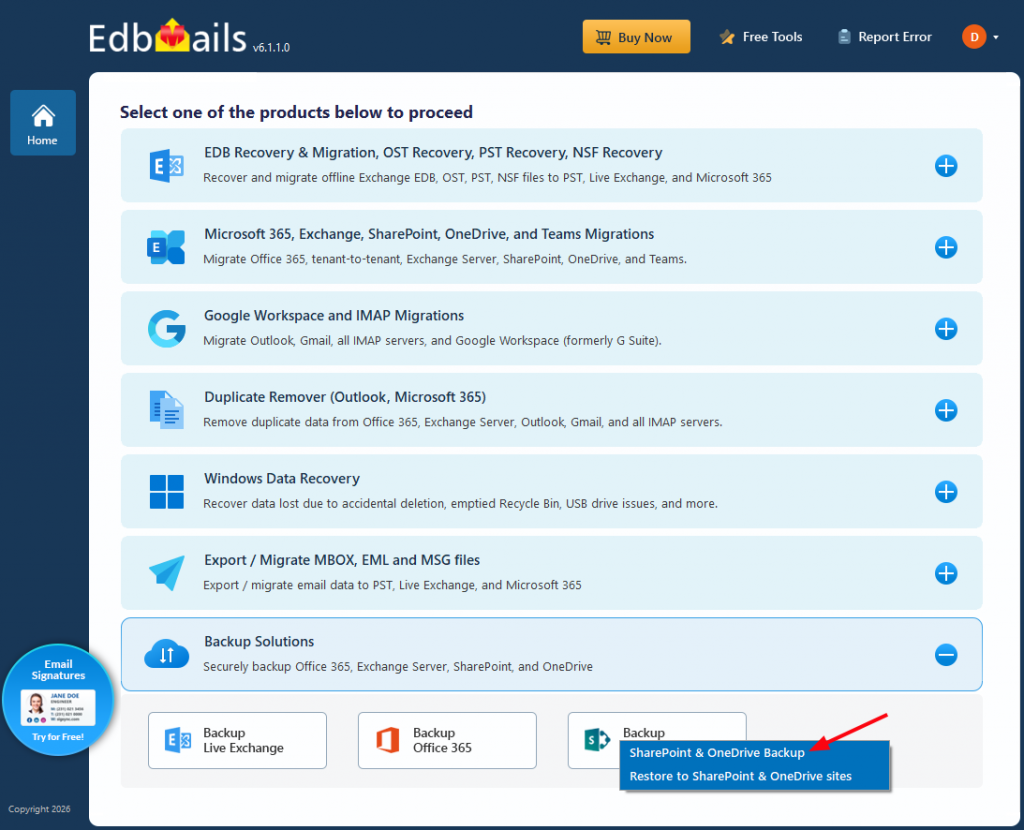Expand EDB Recovery & Migration plus button
The width and height of the screenshot is (1024, 830).
coord(946,166)
